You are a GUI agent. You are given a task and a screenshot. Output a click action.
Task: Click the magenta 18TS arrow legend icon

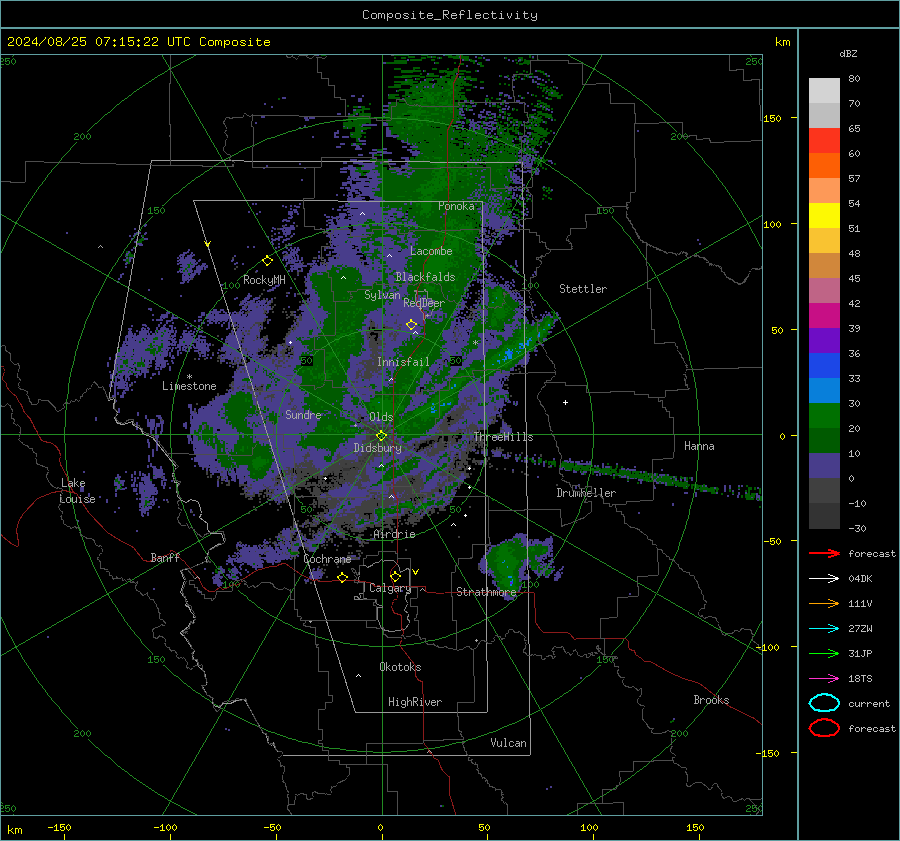(824, 678)
